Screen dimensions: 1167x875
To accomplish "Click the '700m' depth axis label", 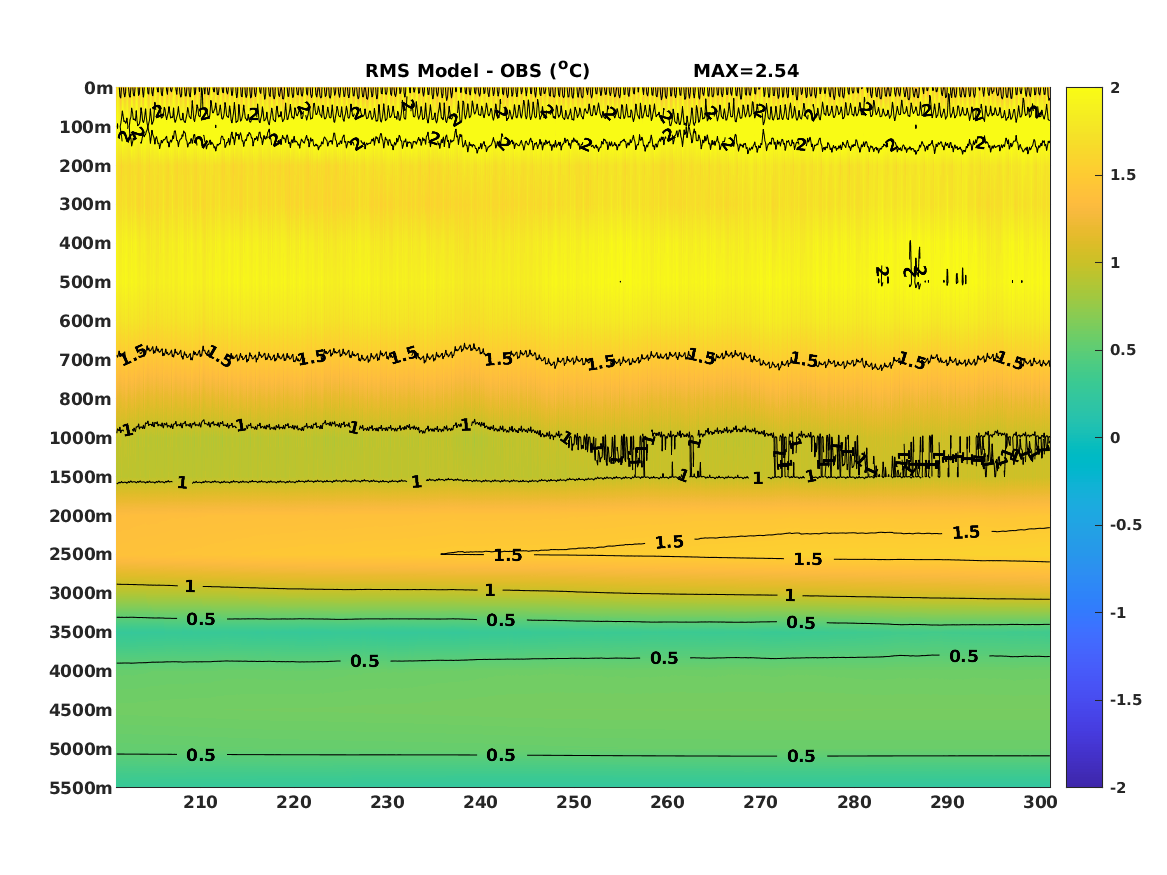I will [86, 360].
